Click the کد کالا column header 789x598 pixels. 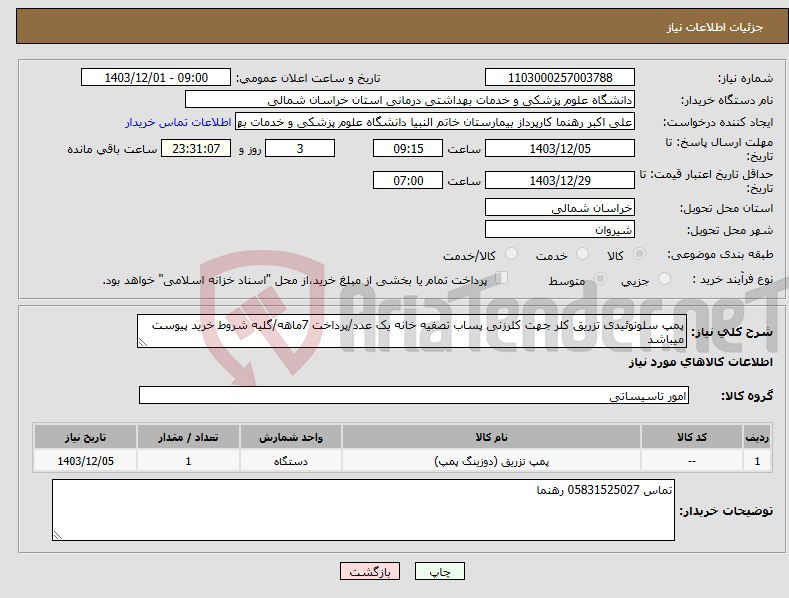(x=692, y=437)
